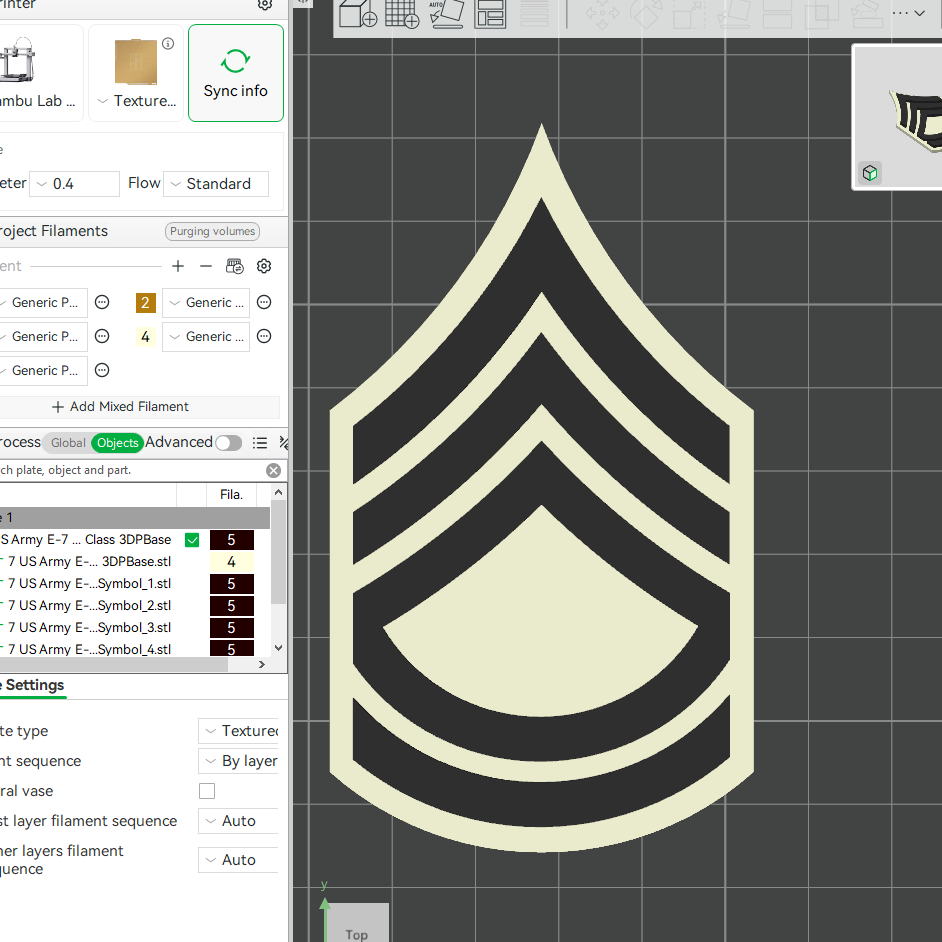942x942 pixels.
Task: Select the Class 3DPBase parent object row
Action: (x=85, y=539)
